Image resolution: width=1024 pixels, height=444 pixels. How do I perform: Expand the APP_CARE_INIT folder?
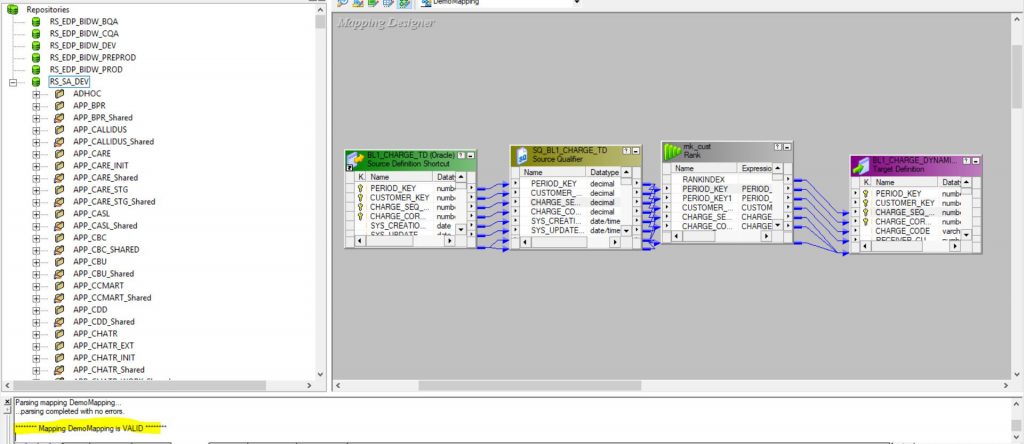click(36, 166)
